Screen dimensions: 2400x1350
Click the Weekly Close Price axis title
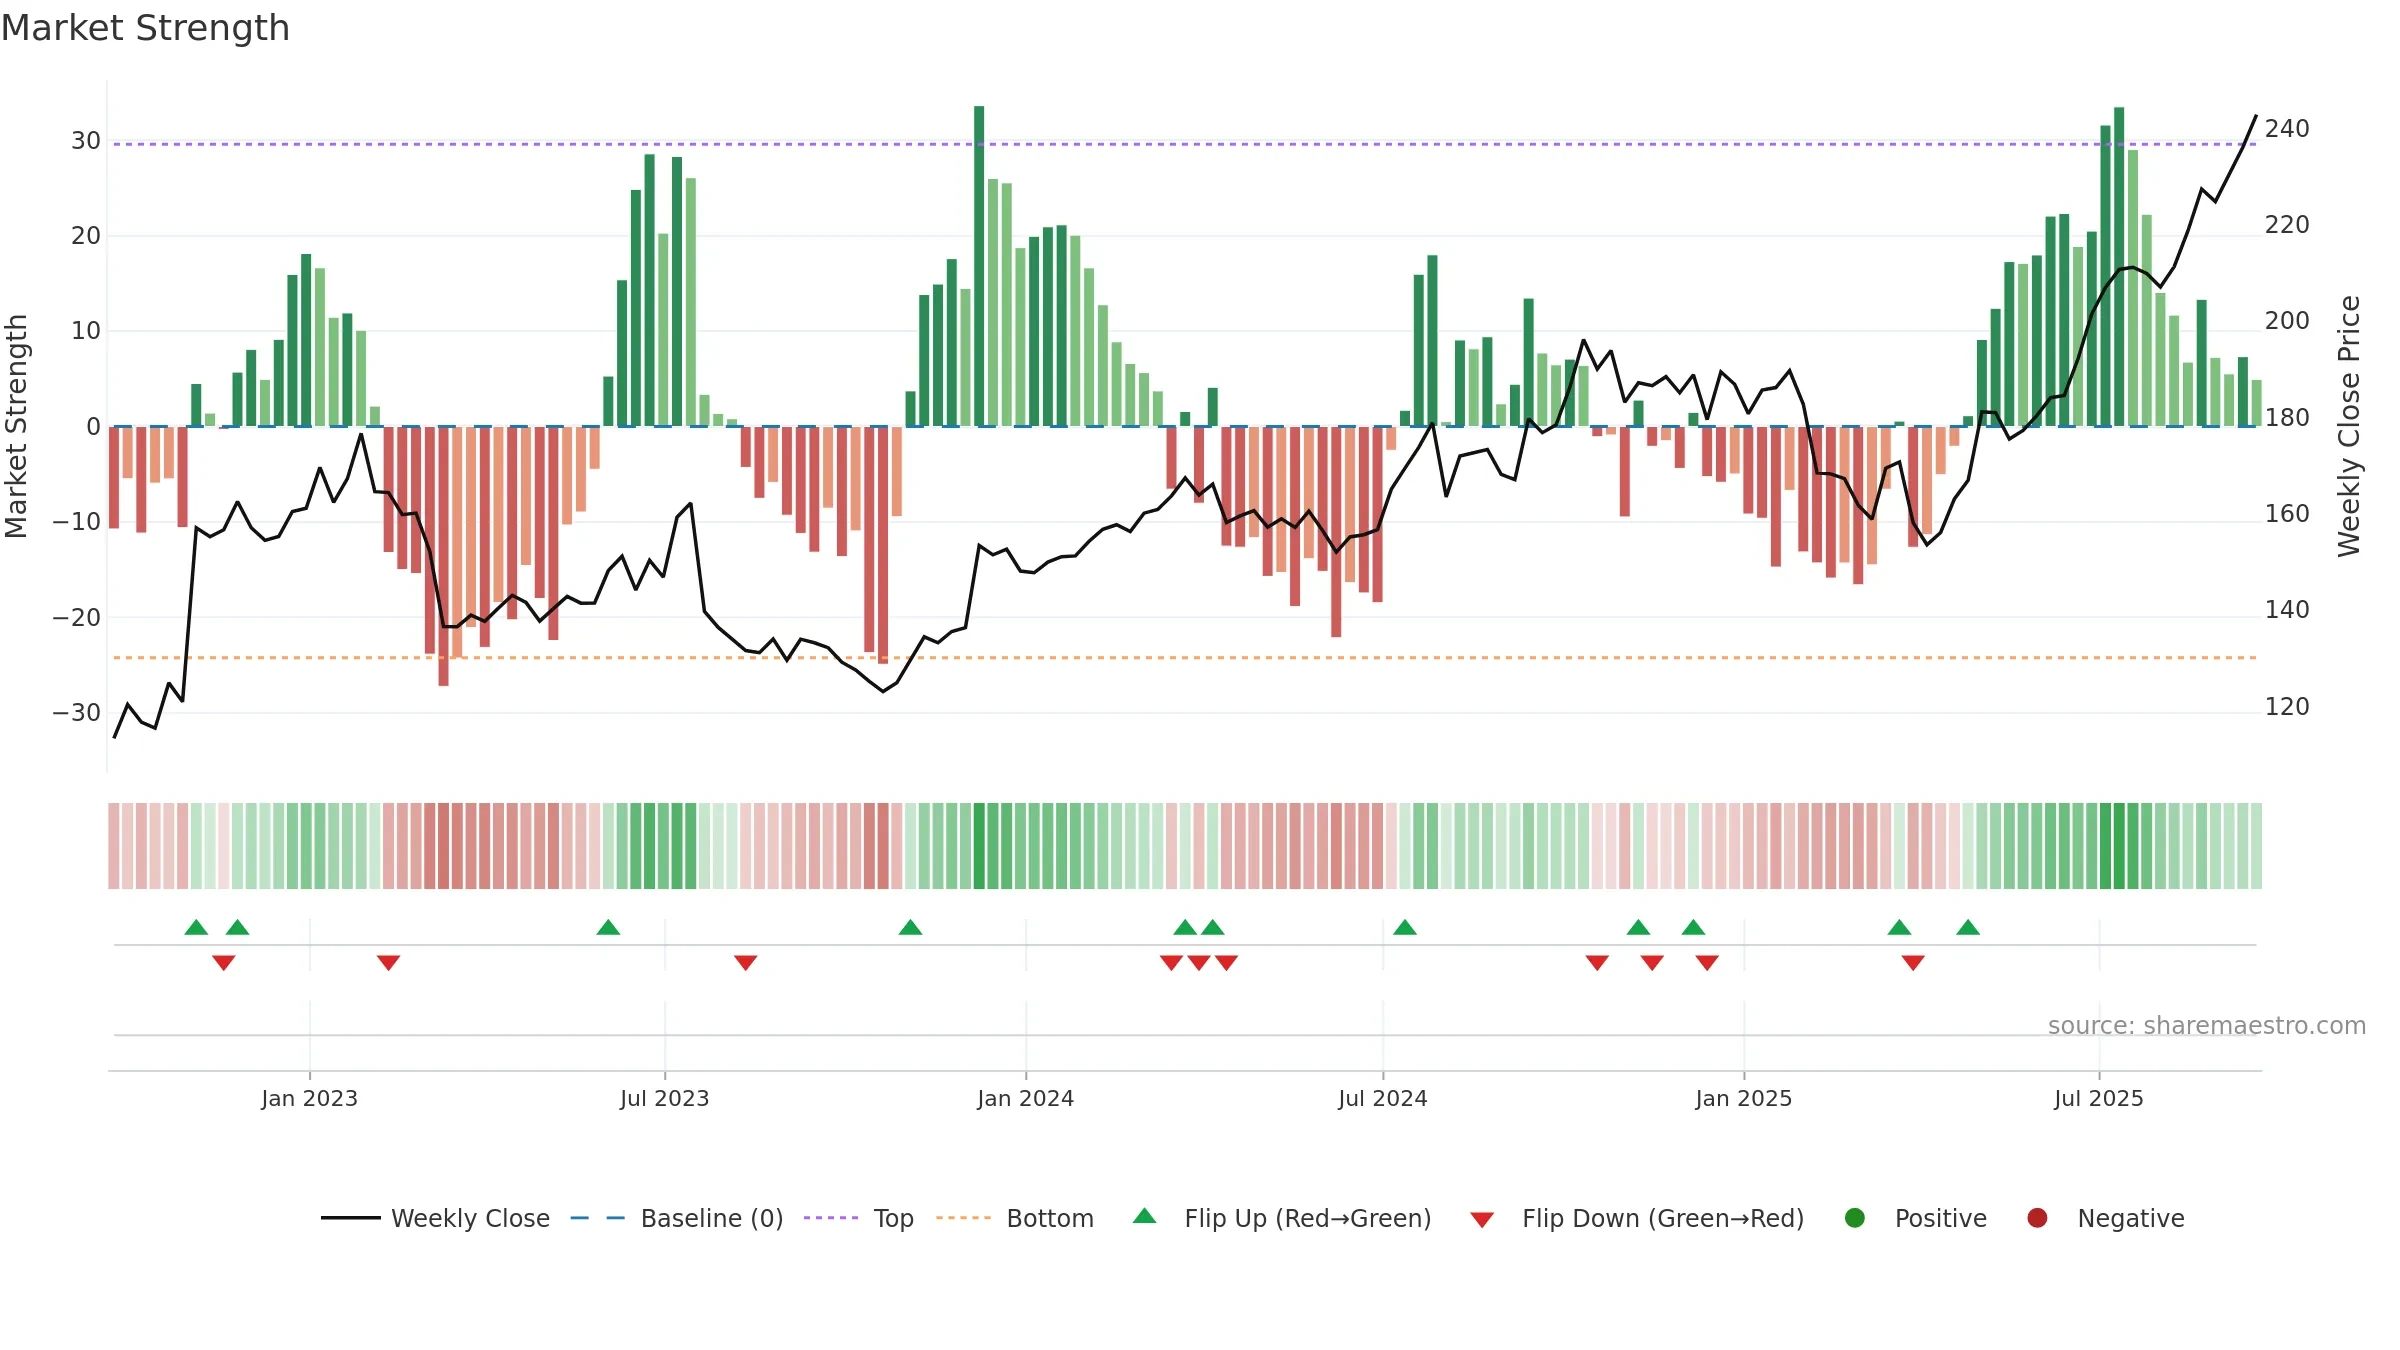[x=2349, y=426]
